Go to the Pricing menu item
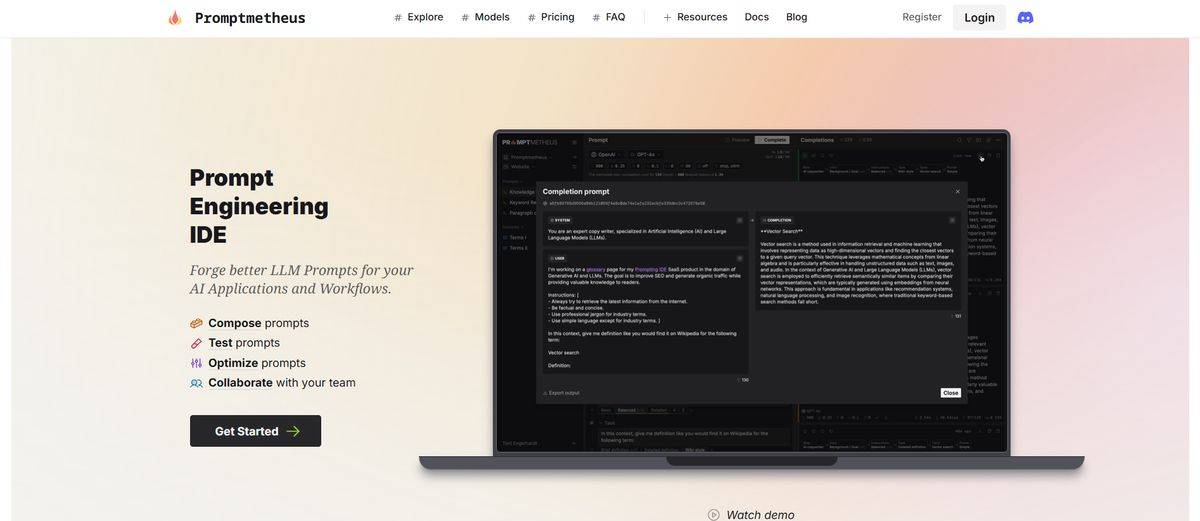1200x521 pixels. click(x=552, y=17)
